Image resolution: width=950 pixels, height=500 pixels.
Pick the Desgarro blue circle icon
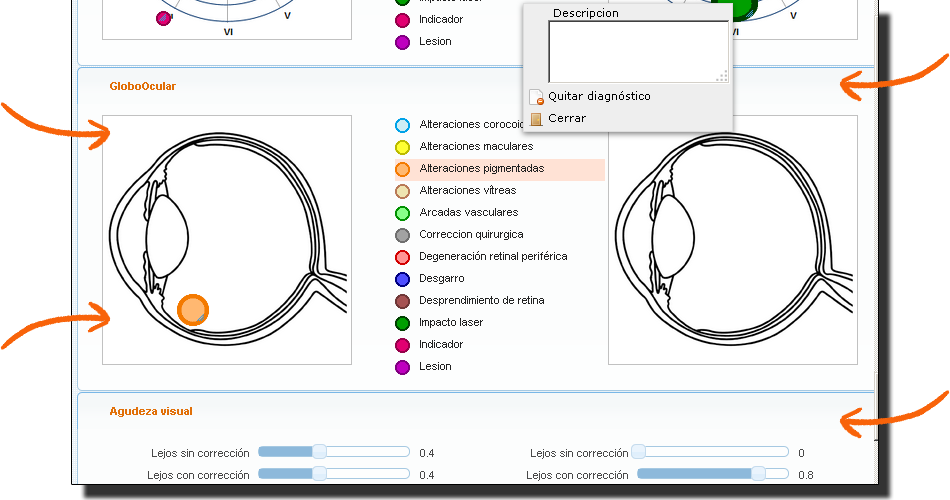pyautogui.click(x=402, y=279)
